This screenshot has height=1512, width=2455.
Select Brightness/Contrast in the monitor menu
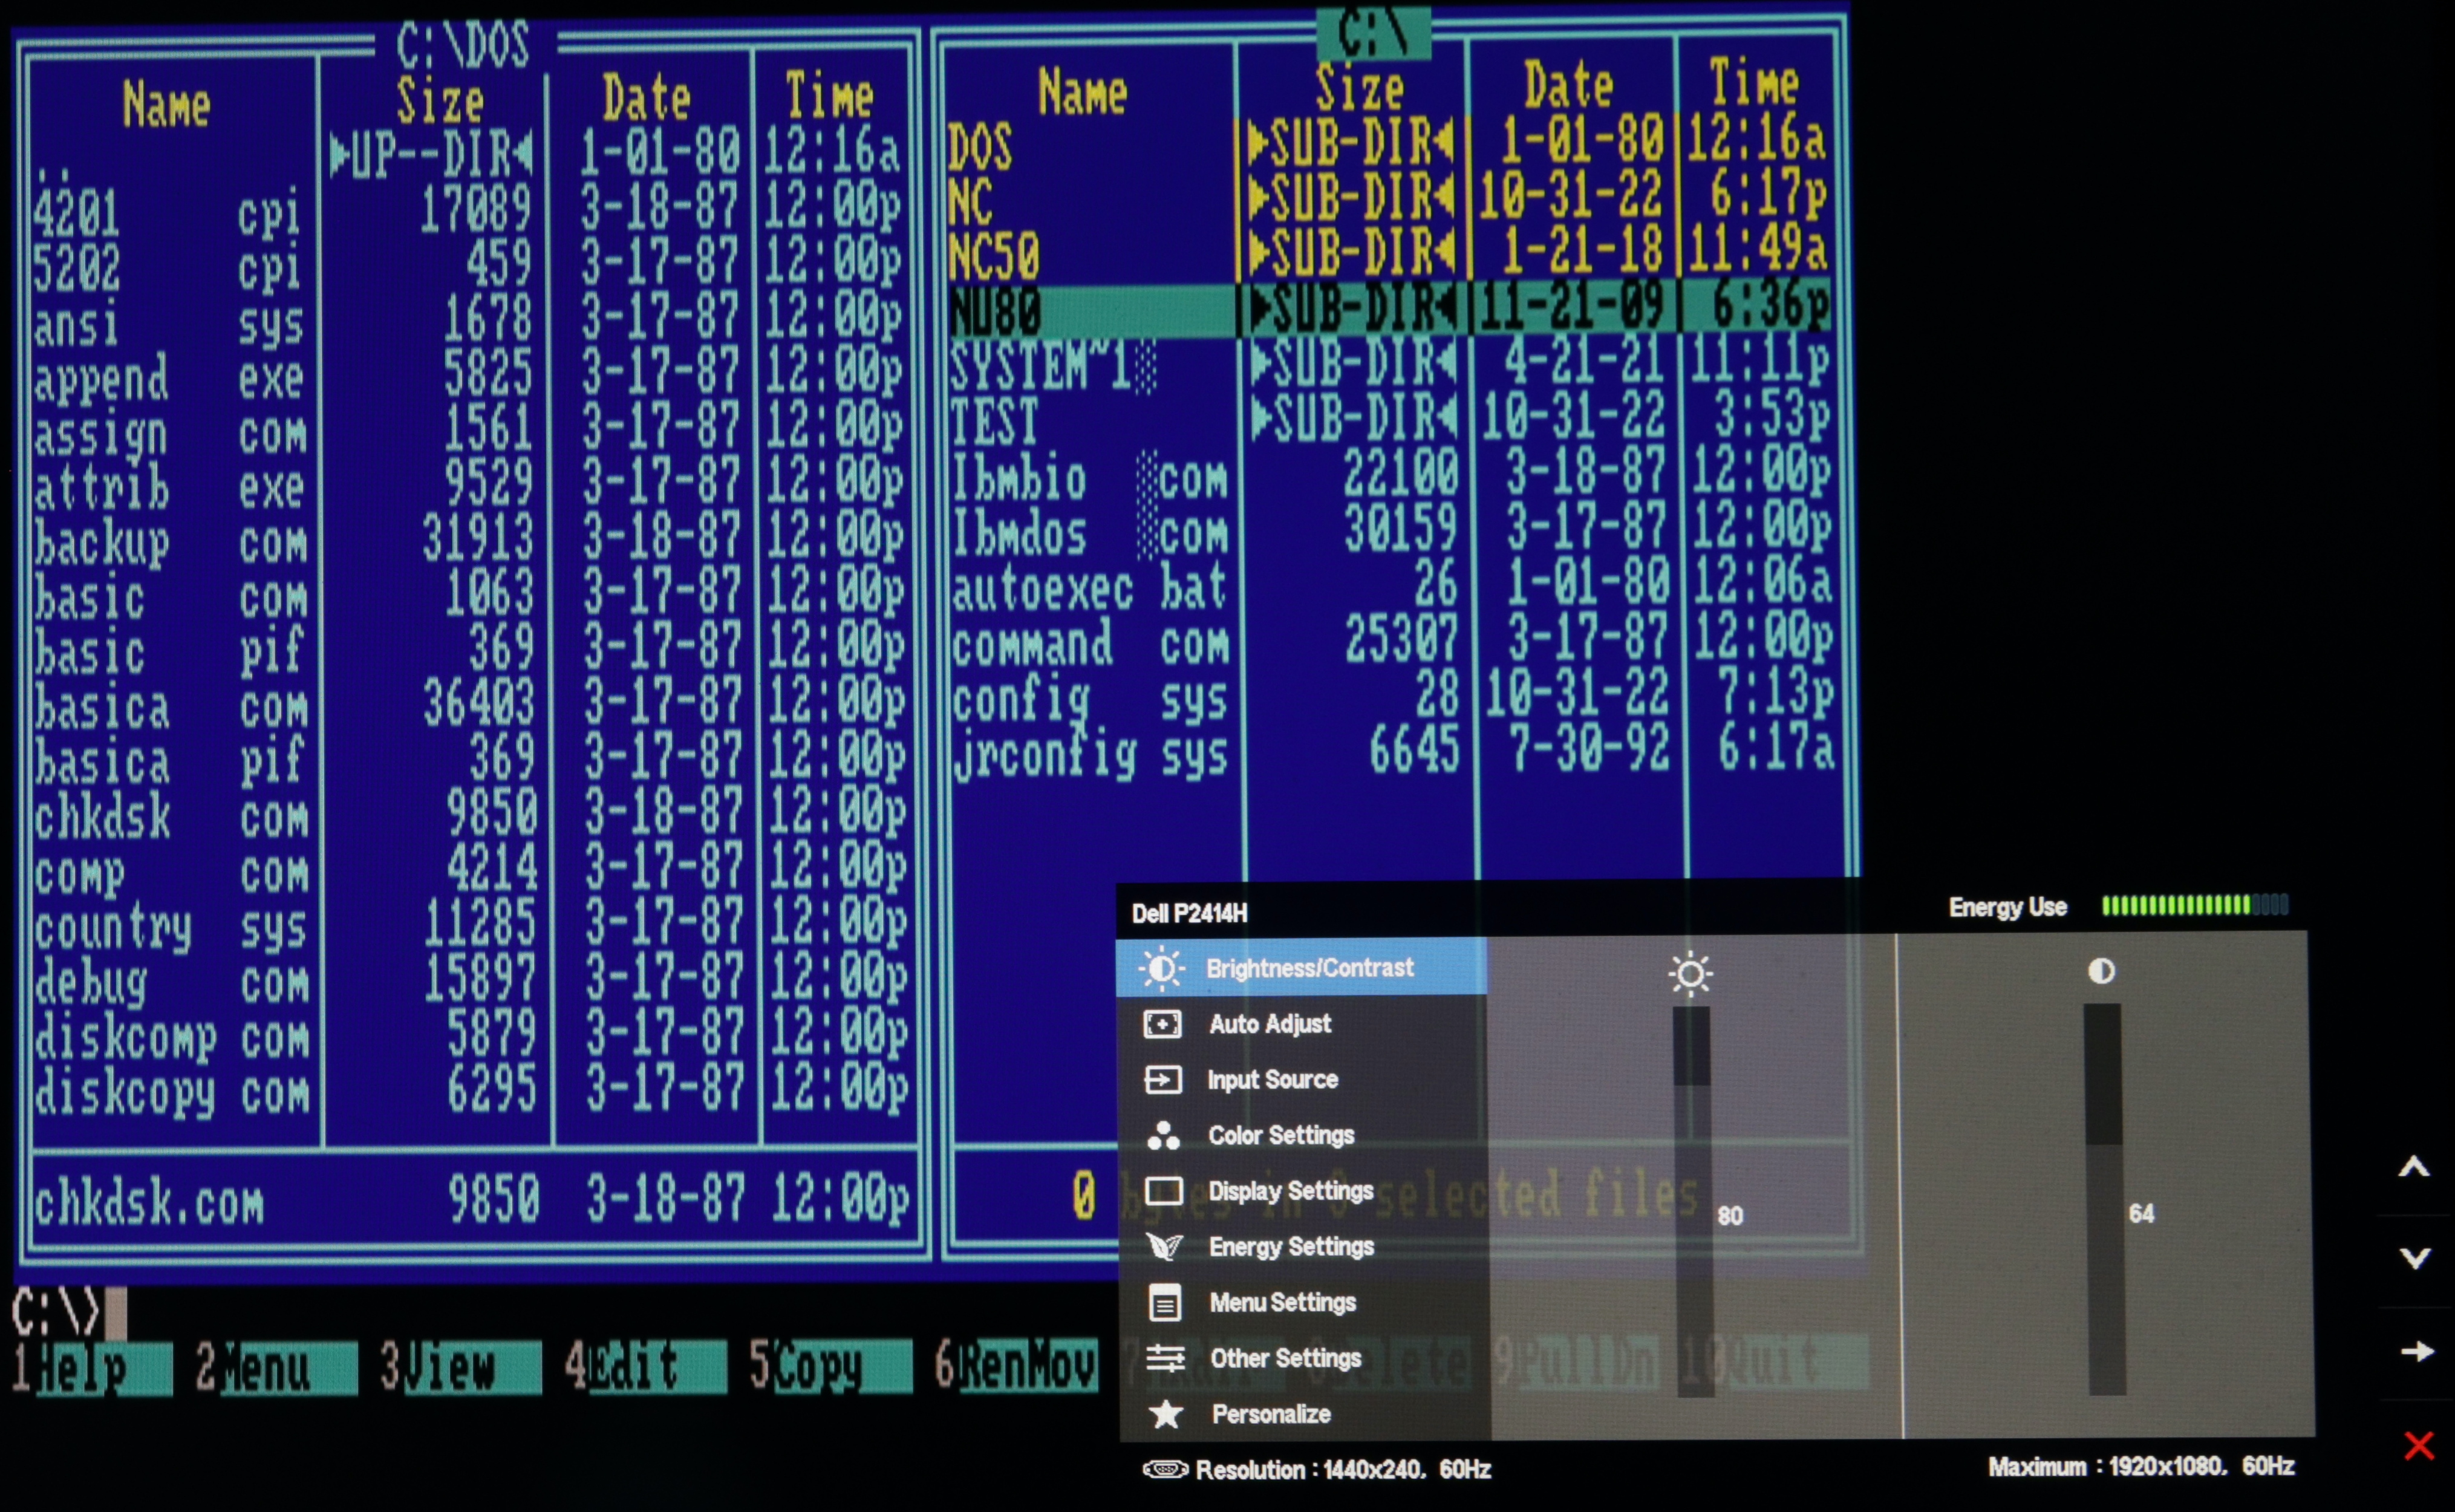click(x=1301, y=968)
